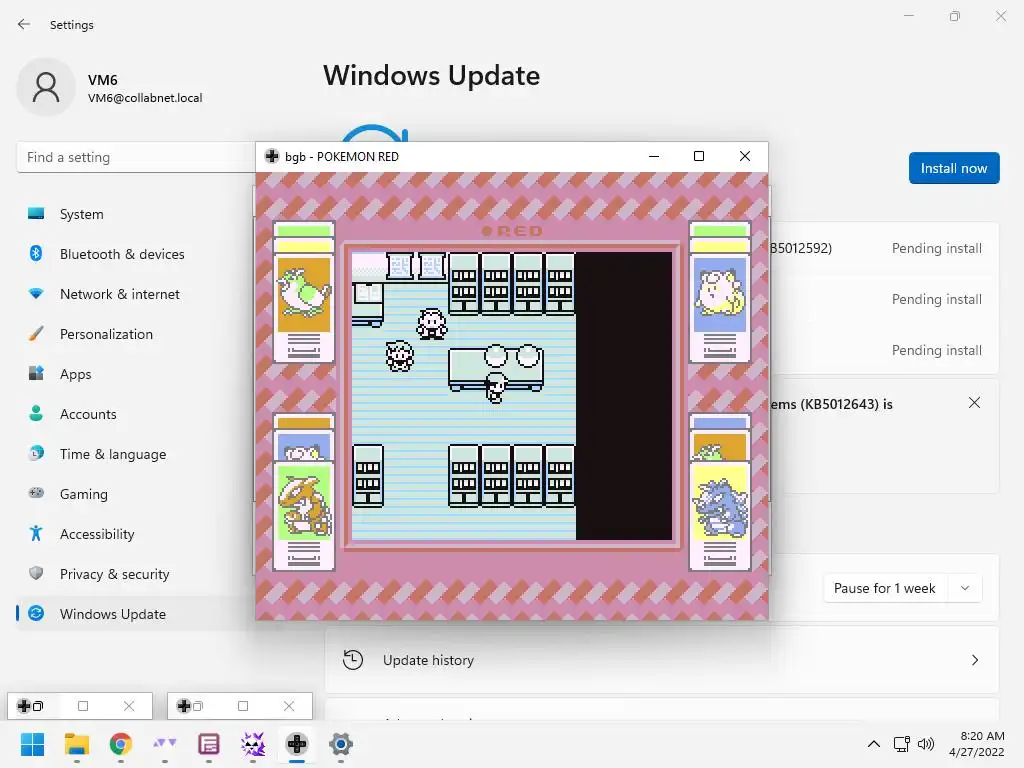Open the VM6 account avatar
Image resolution: width=1024 pixels, height=768 pixels.
click(x=46, y=87)
